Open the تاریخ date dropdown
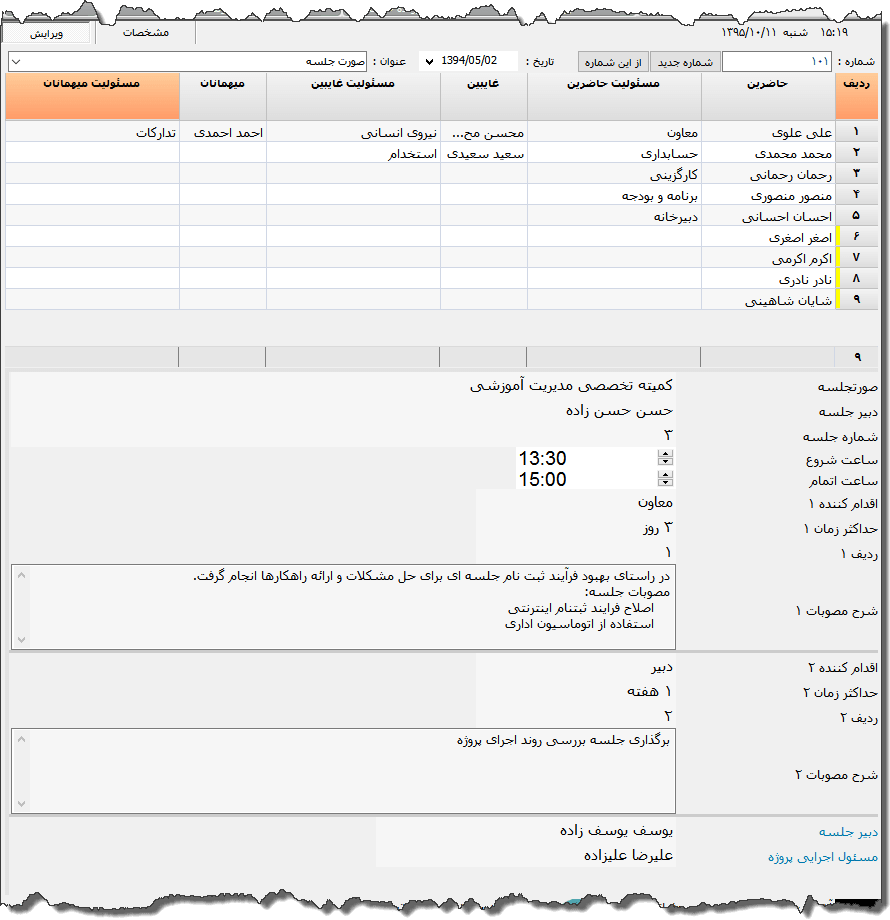The height and width of the screenshot is (920, 890). click(x=430, y=62)
